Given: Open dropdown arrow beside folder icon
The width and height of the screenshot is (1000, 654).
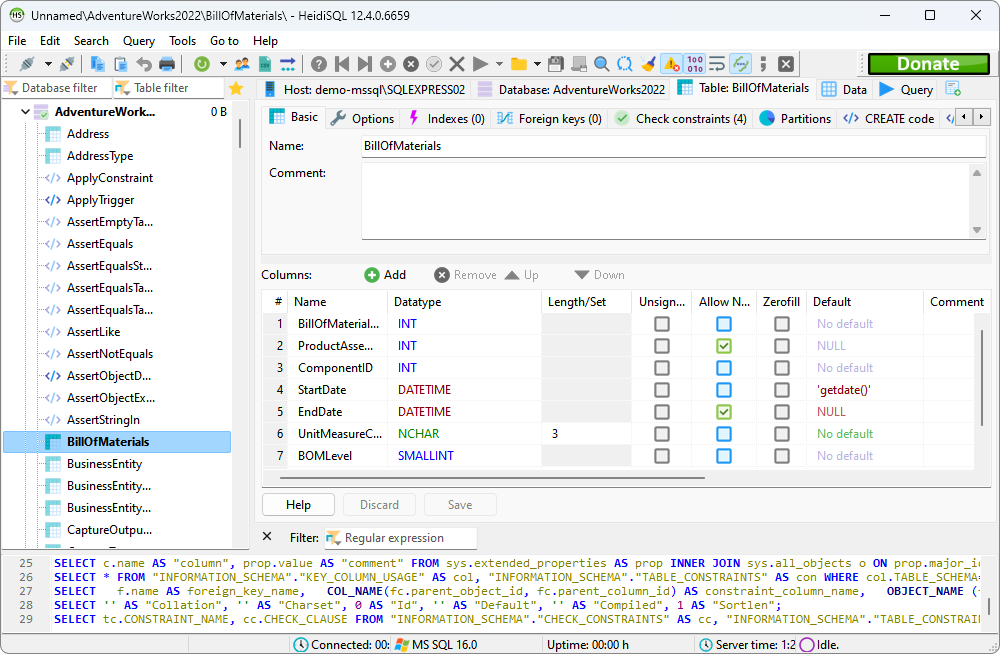Looking at the screenshot, I should 537,64.
